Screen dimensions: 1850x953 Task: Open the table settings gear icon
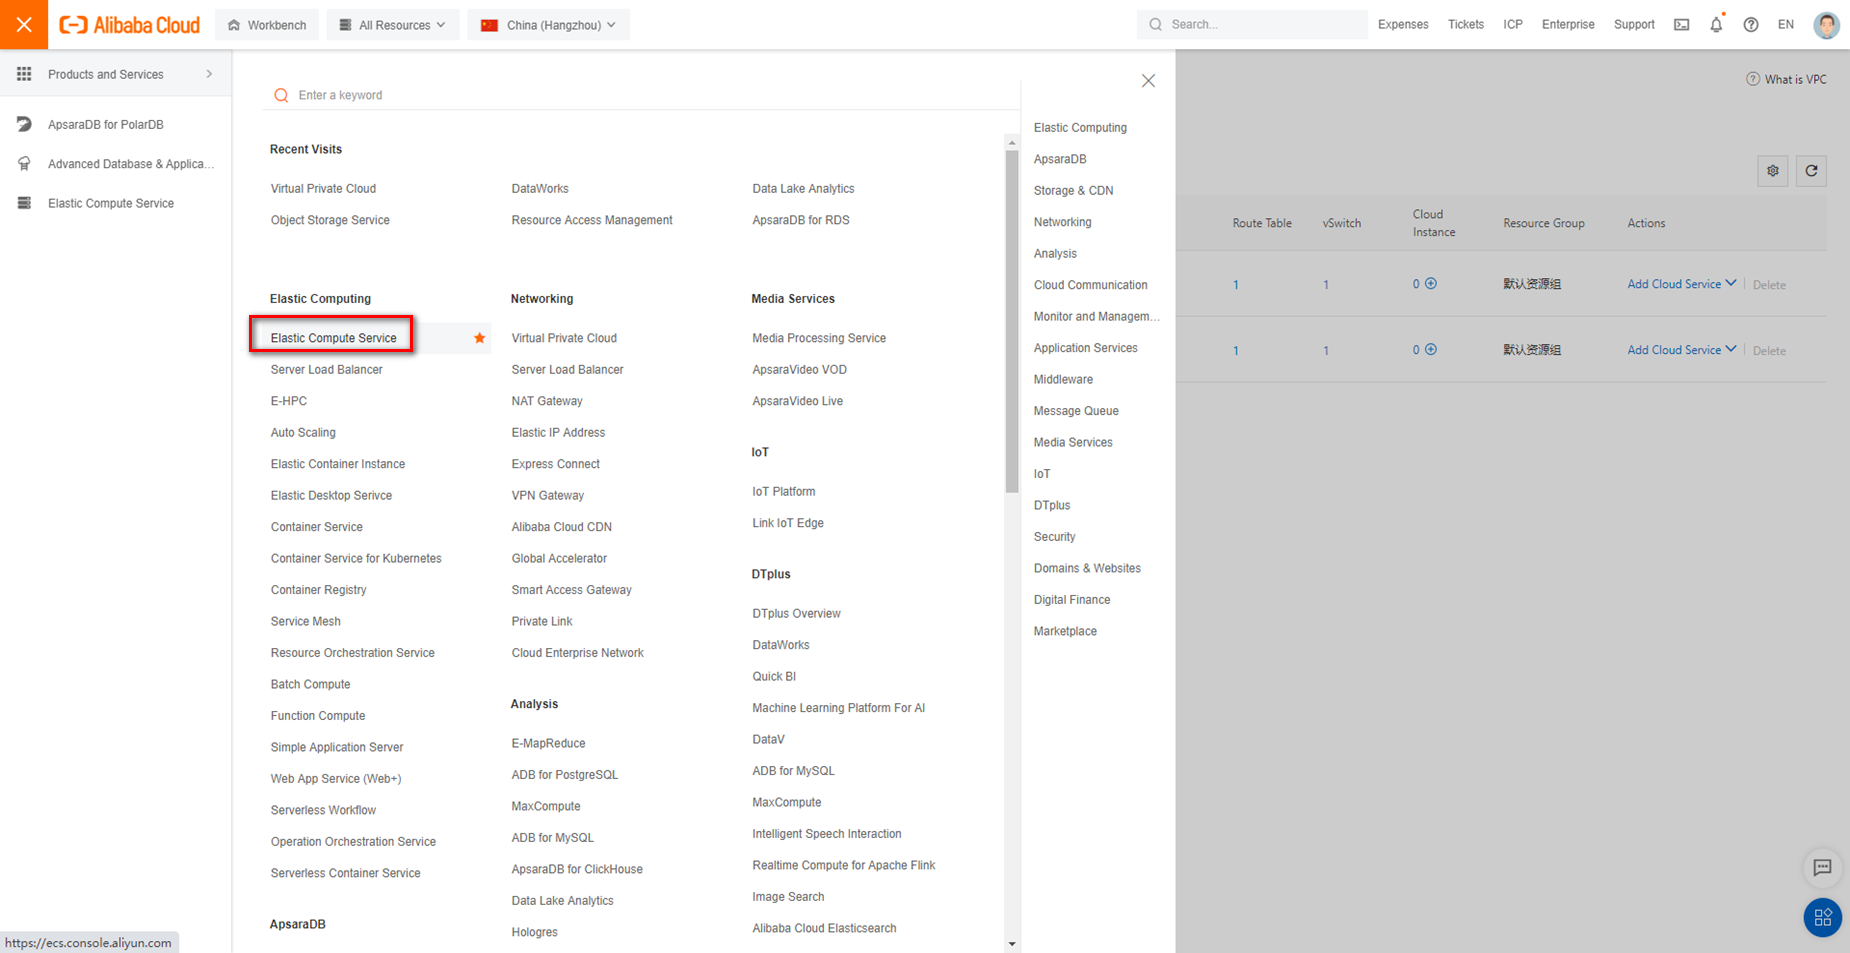pos(1773,171)
